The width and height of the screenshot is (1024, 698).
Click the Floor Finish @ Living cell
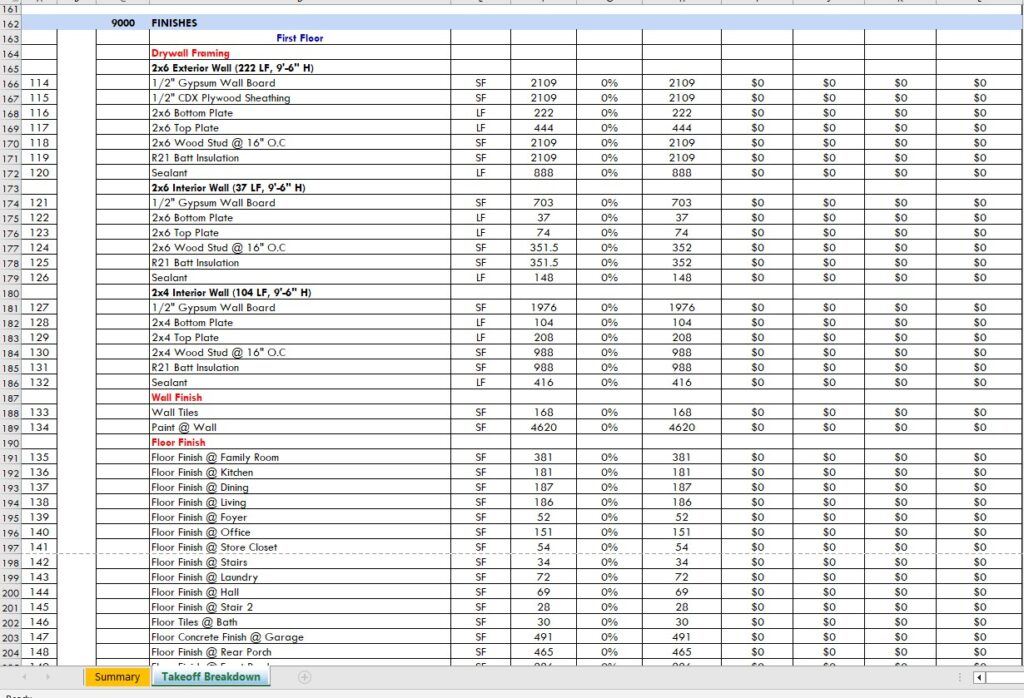tap(300, 502)
